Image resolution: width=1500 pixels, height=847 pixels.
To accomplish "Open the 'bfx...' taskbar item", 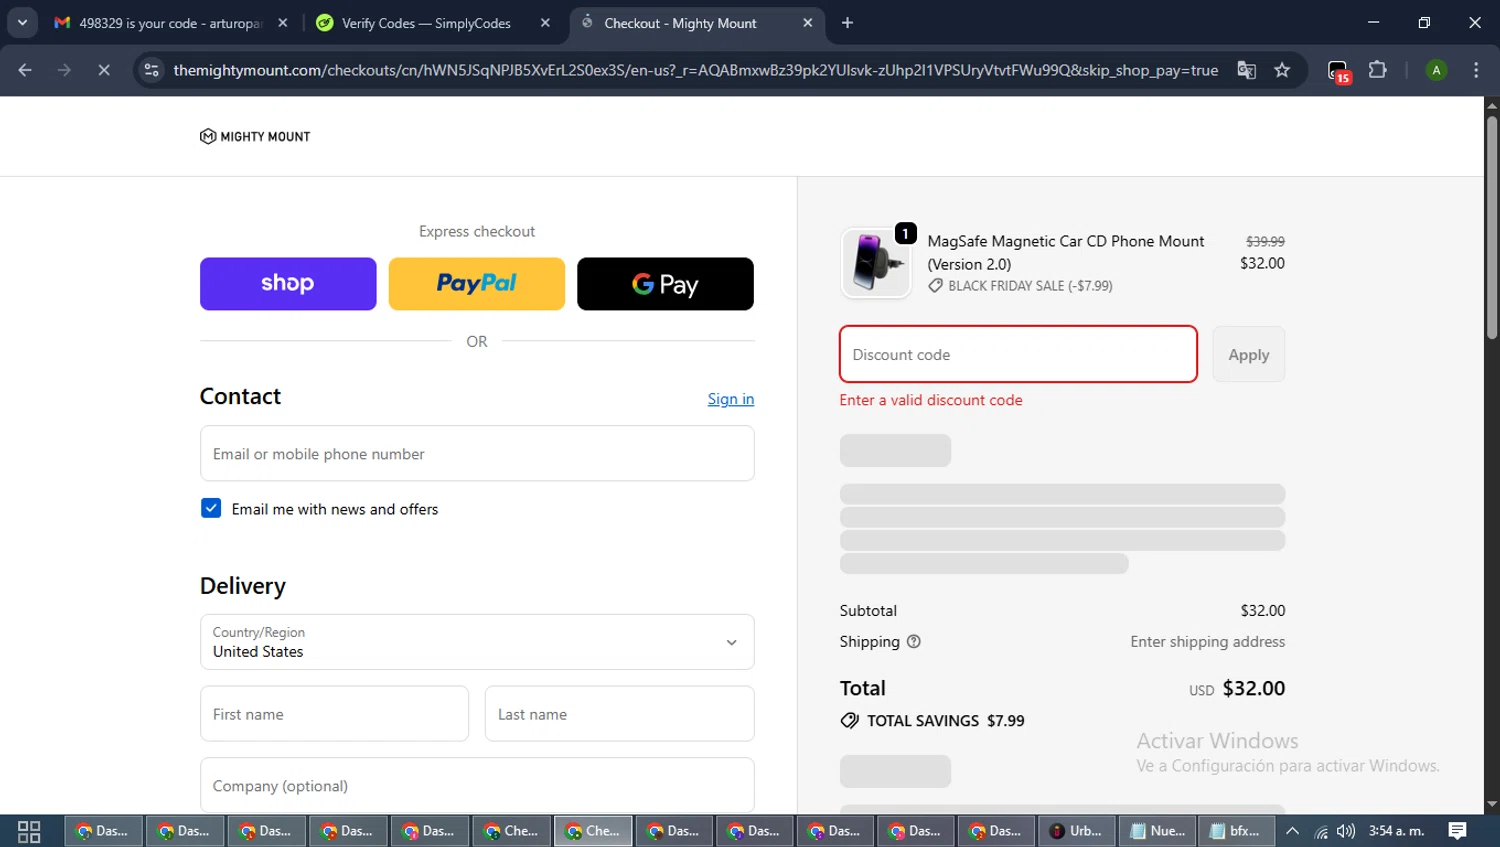I will (x=1237, y=831).
